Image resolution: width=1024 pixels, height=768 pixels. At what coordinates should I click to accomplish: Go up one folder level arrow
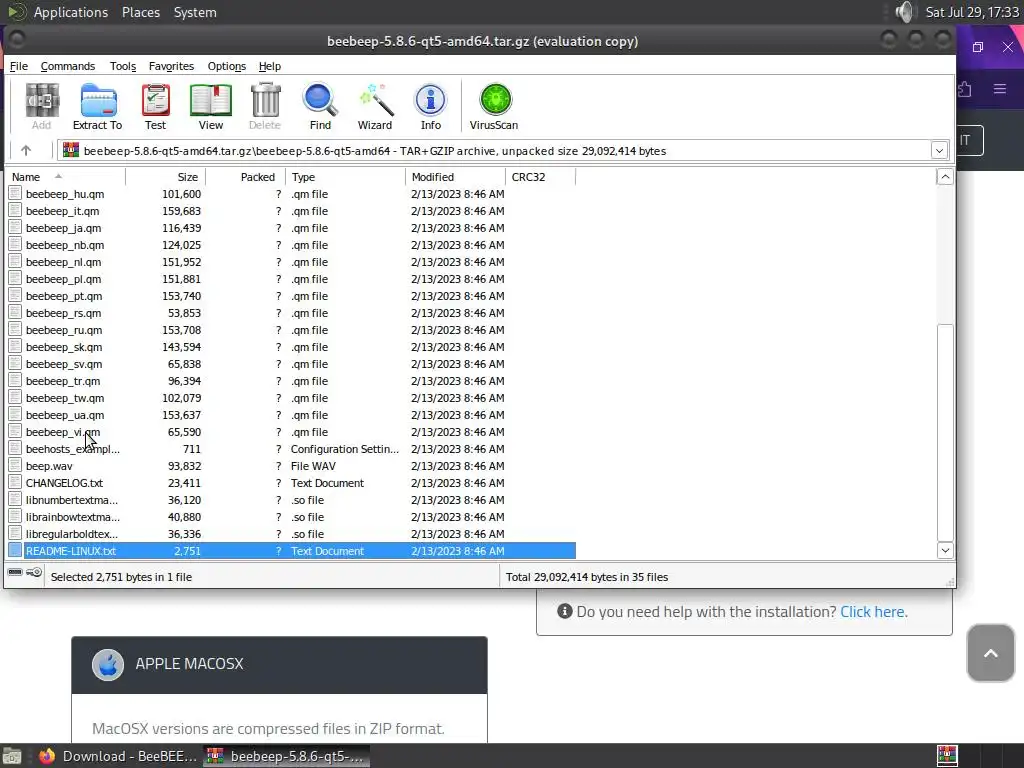[26, 151]
